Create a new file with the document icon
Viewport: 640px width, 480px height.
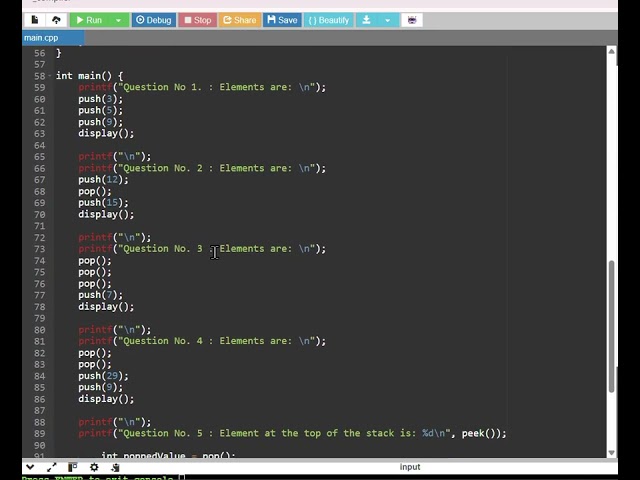[35, 20]
